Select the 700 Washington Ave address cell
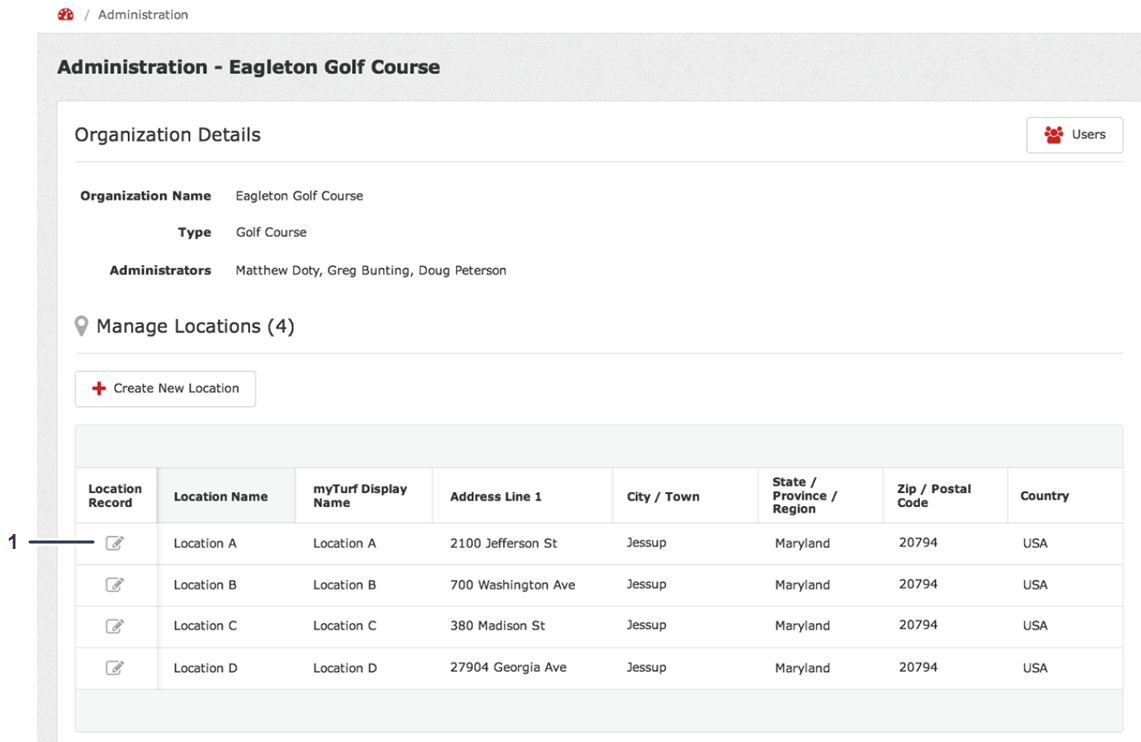 (x=512, y=585)
